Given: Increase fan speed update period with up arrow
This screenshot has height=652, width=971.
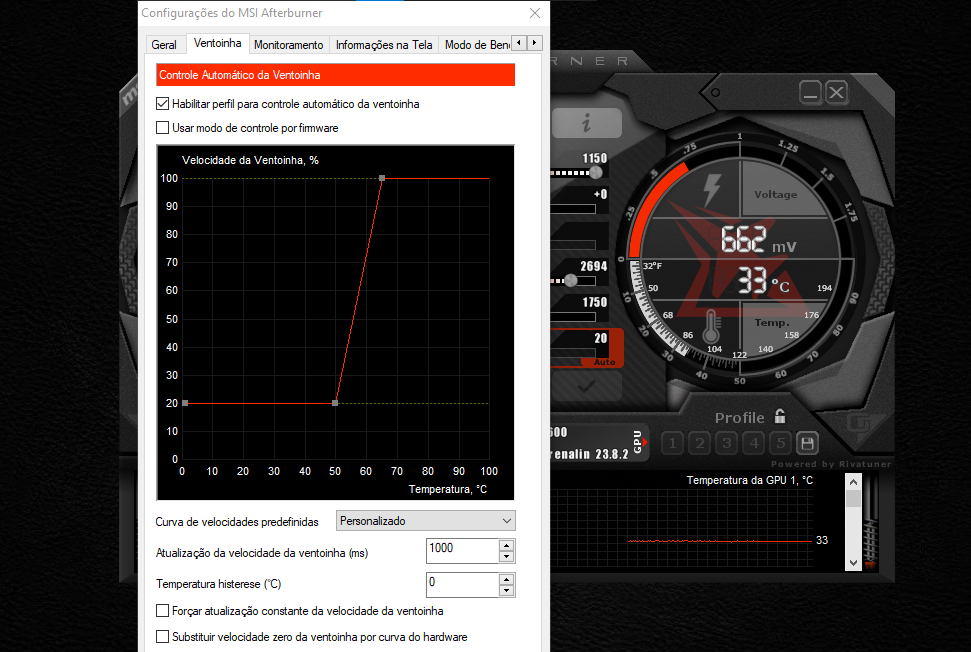Looking at the screenshot, I should pos(507,546).
